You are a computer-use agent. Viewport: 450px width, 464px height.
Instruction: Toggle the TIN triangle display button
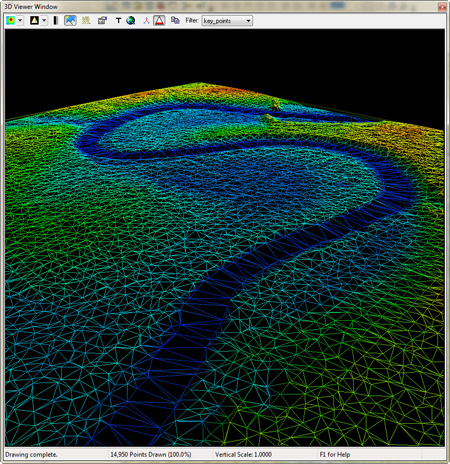(x=159, y=21)
